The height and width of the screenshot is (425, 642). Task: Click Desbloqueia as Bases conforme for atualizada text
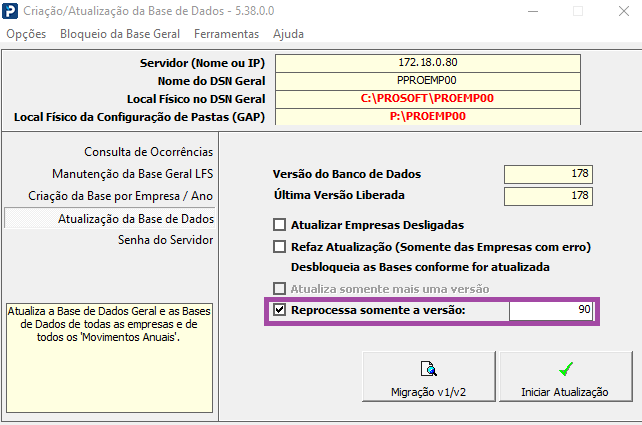tap(420, 267)
